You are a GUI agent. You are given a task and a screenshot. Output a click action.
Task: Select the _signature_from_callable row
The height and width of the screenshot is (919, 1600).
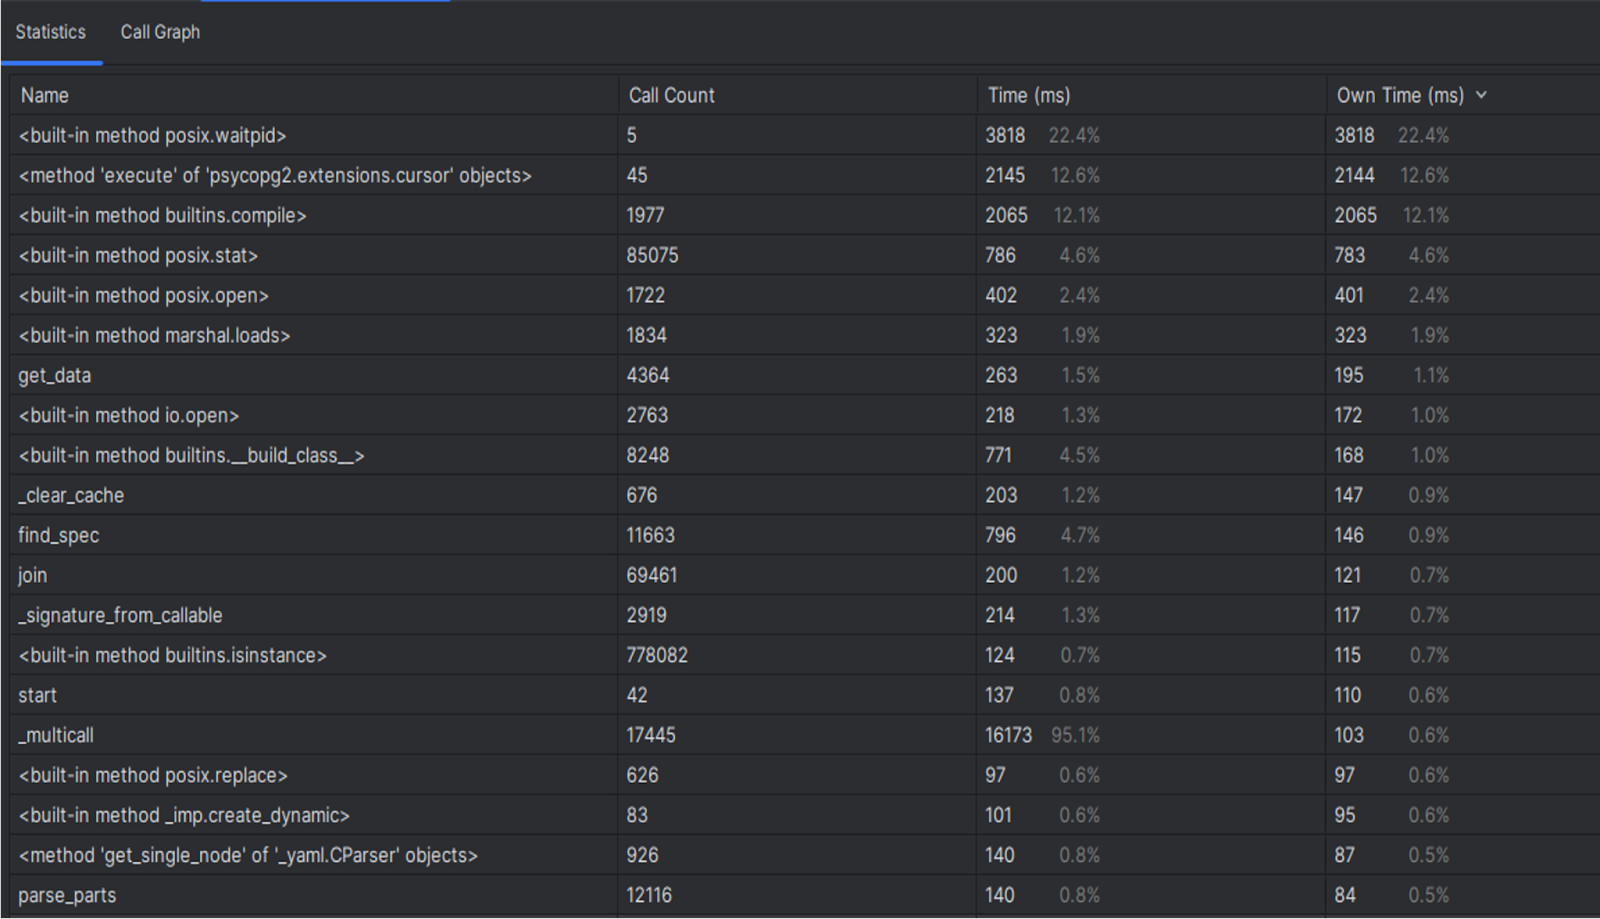(x=120, y=616)
